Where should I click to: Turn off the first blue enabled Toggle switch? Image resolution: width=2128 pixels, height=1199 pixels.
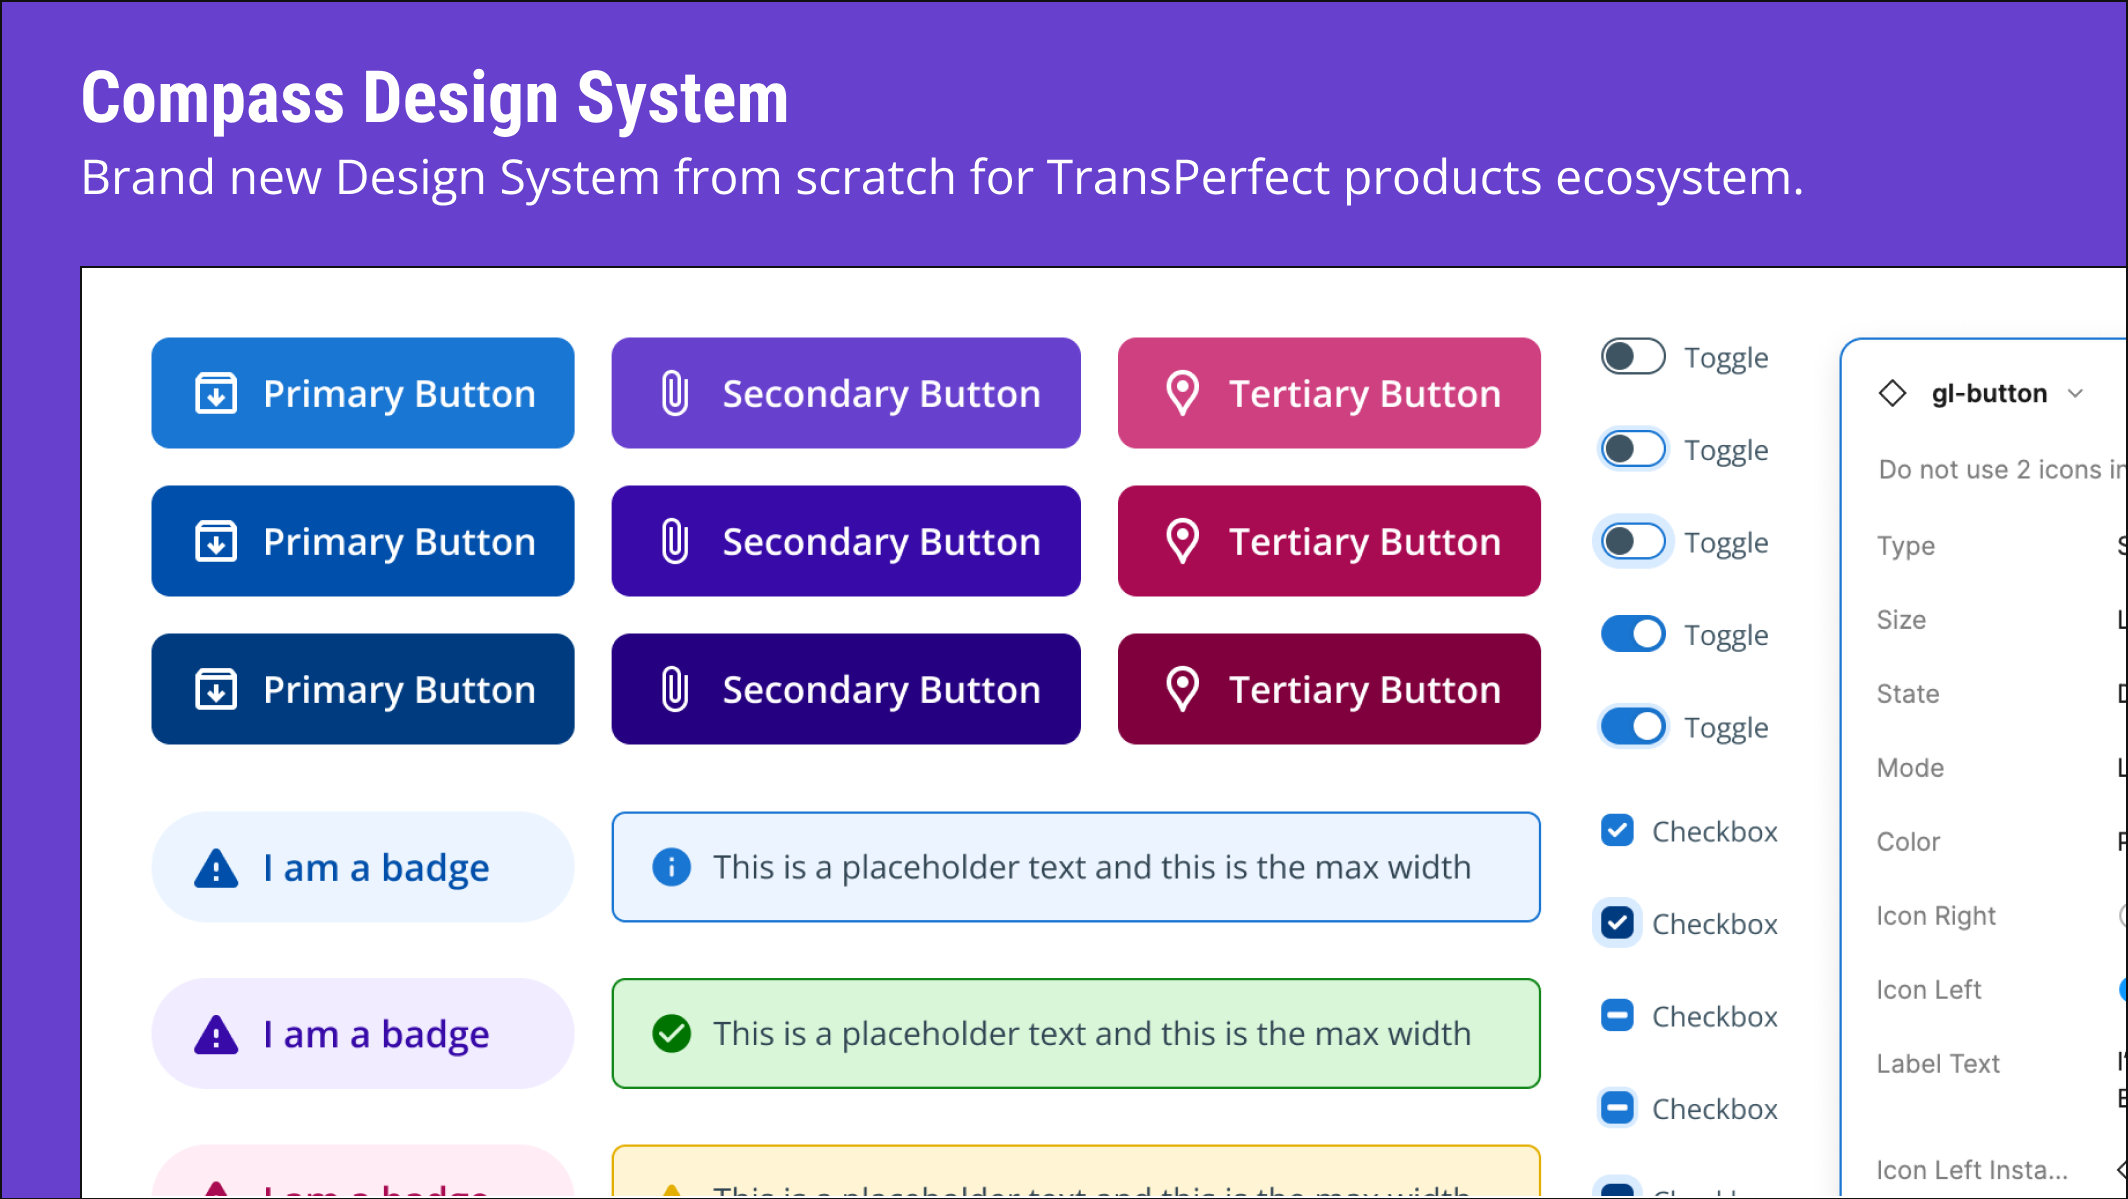[1633, 634]
